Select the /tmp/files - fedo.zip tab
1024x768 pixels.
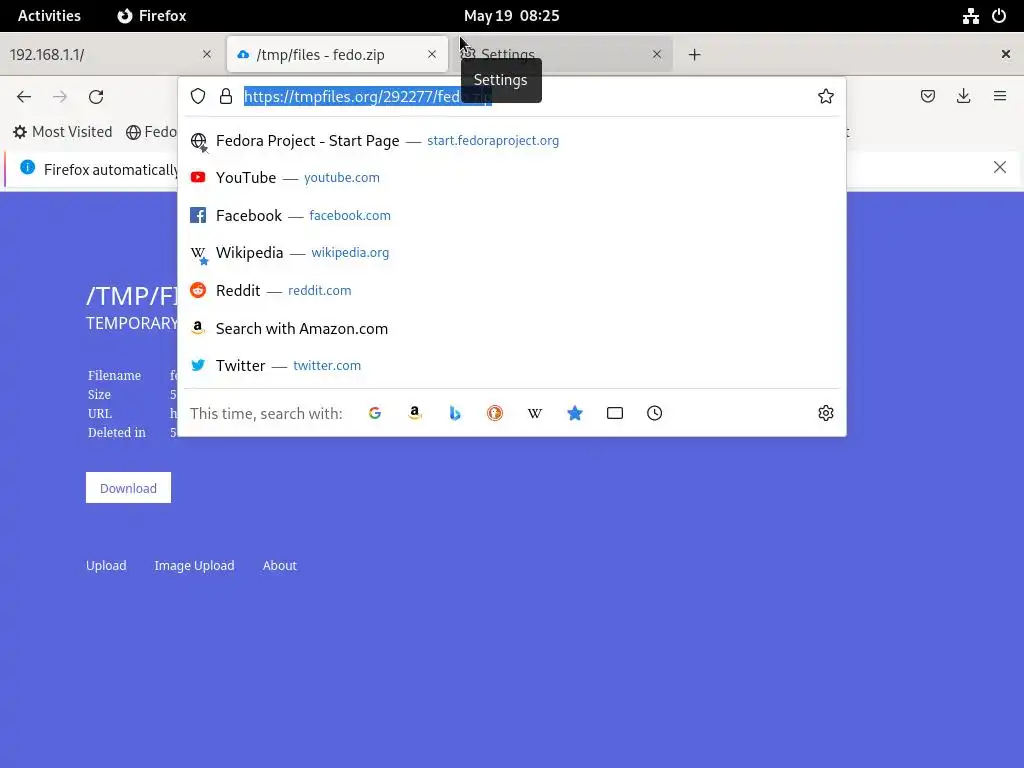[337, 54]
